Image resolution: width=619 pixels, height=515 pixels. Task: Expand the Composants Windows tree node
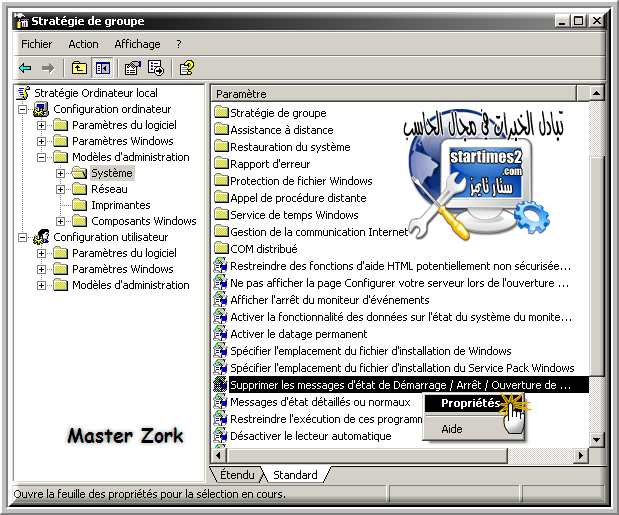click(60, 221)
